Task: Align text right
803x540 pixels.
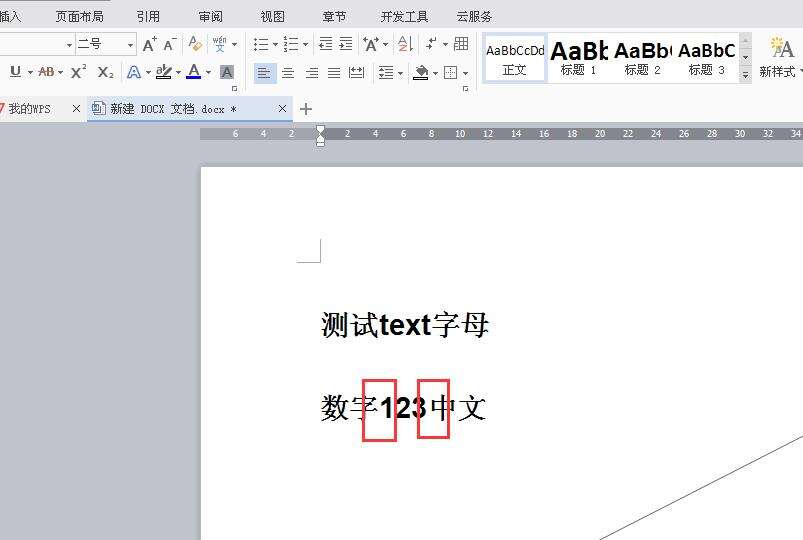Action: click(x=311, y=73)
